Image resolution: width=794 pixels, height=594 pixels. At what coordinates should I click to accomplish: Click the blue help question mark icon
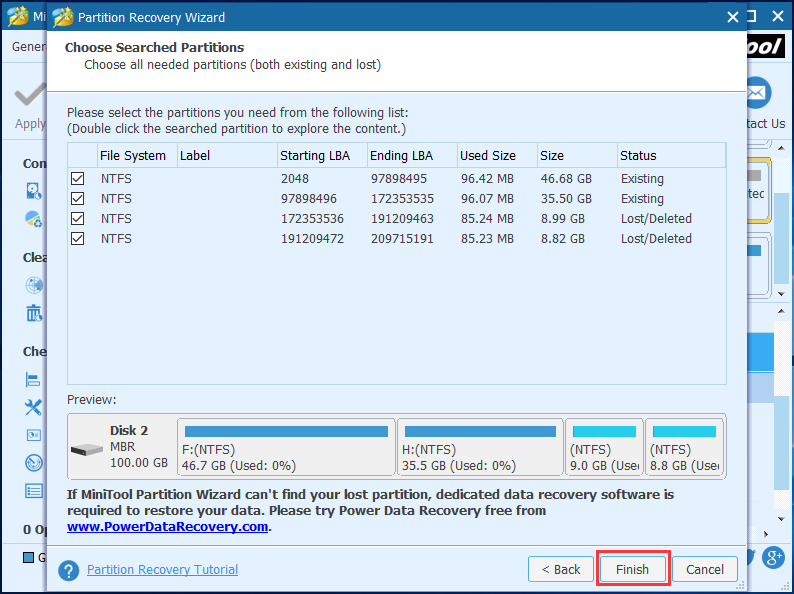pyautogui.click(x=68, y=571)
